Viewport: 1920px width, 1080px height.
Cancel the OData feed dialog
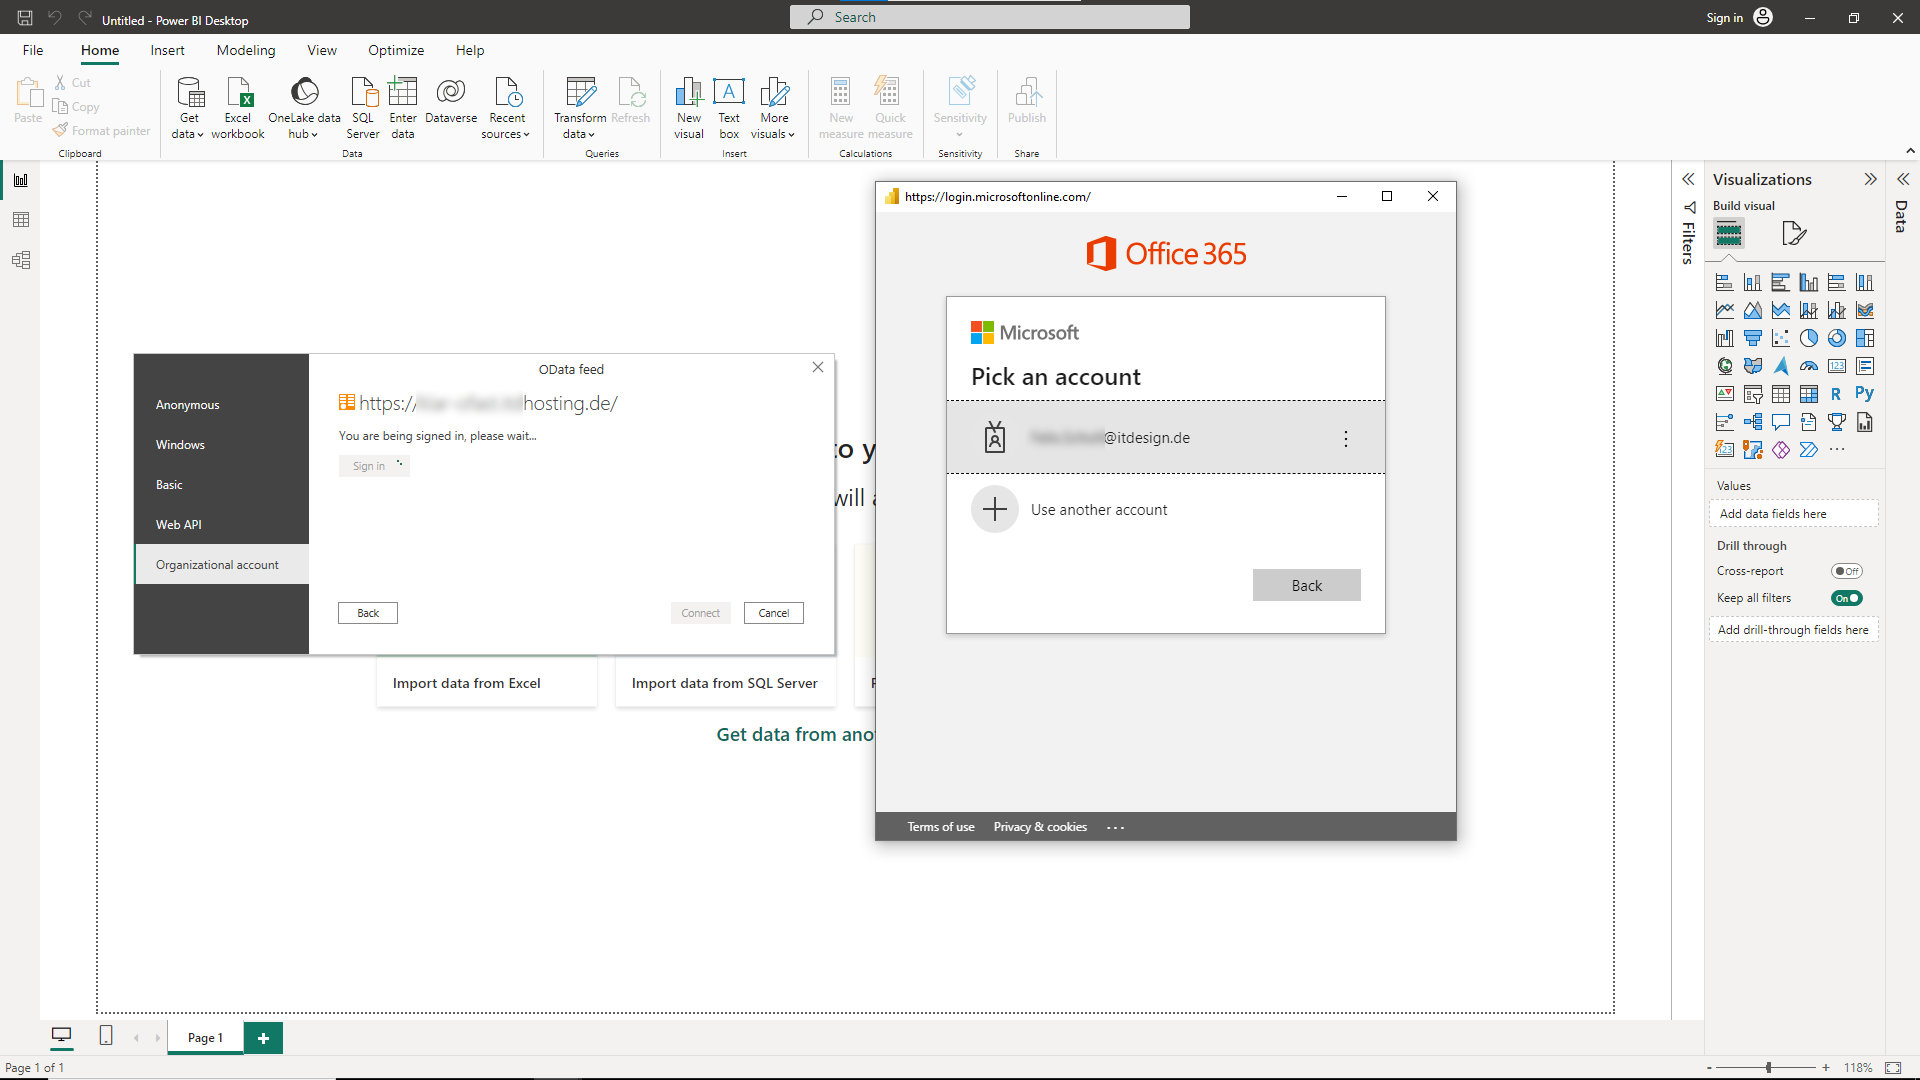point(774,614)
